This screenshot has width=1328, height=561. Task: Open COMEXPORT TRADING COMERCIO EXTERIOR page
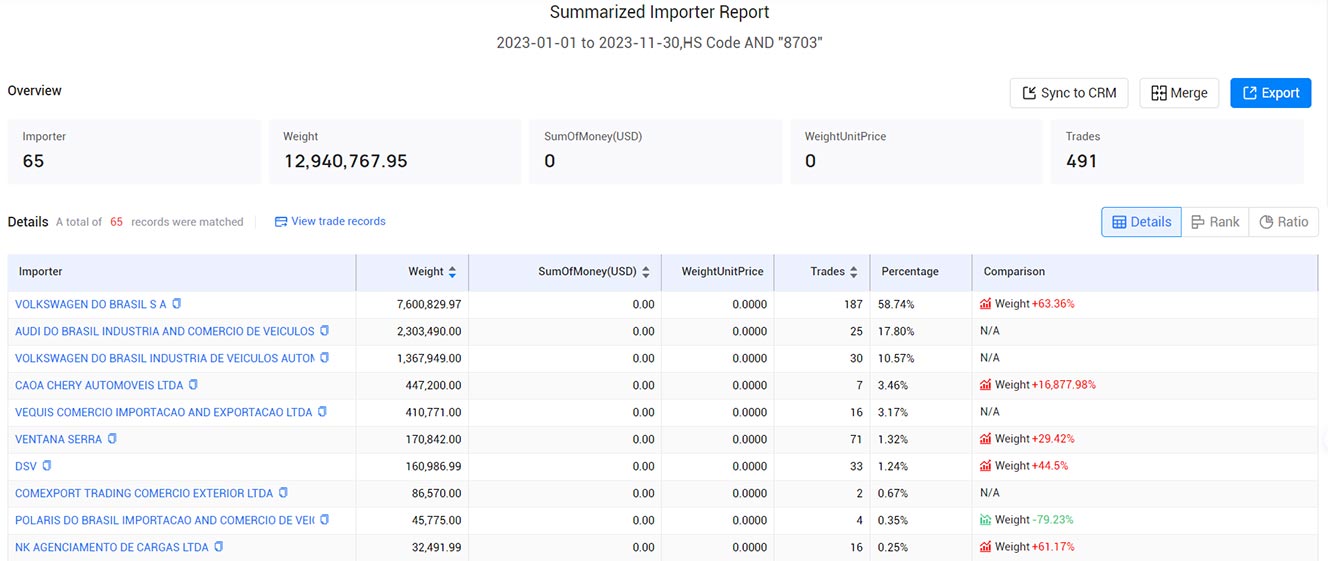click(144, 493)
